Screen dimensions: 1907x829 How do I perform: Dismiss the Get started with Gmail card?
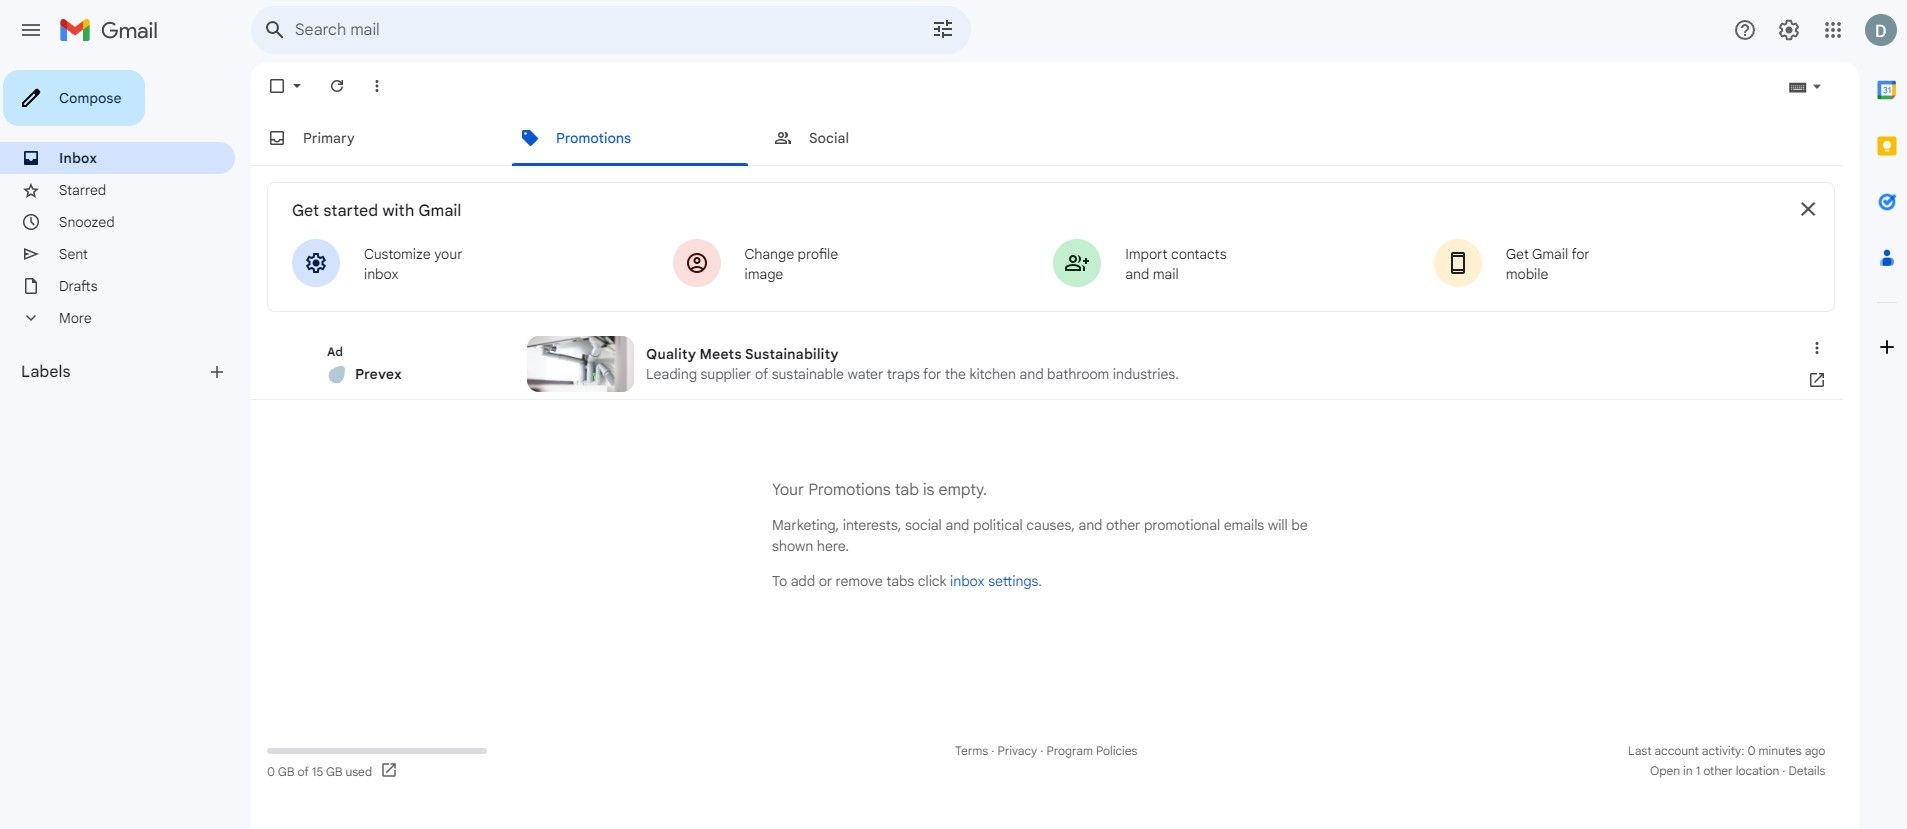[1808, 209]
